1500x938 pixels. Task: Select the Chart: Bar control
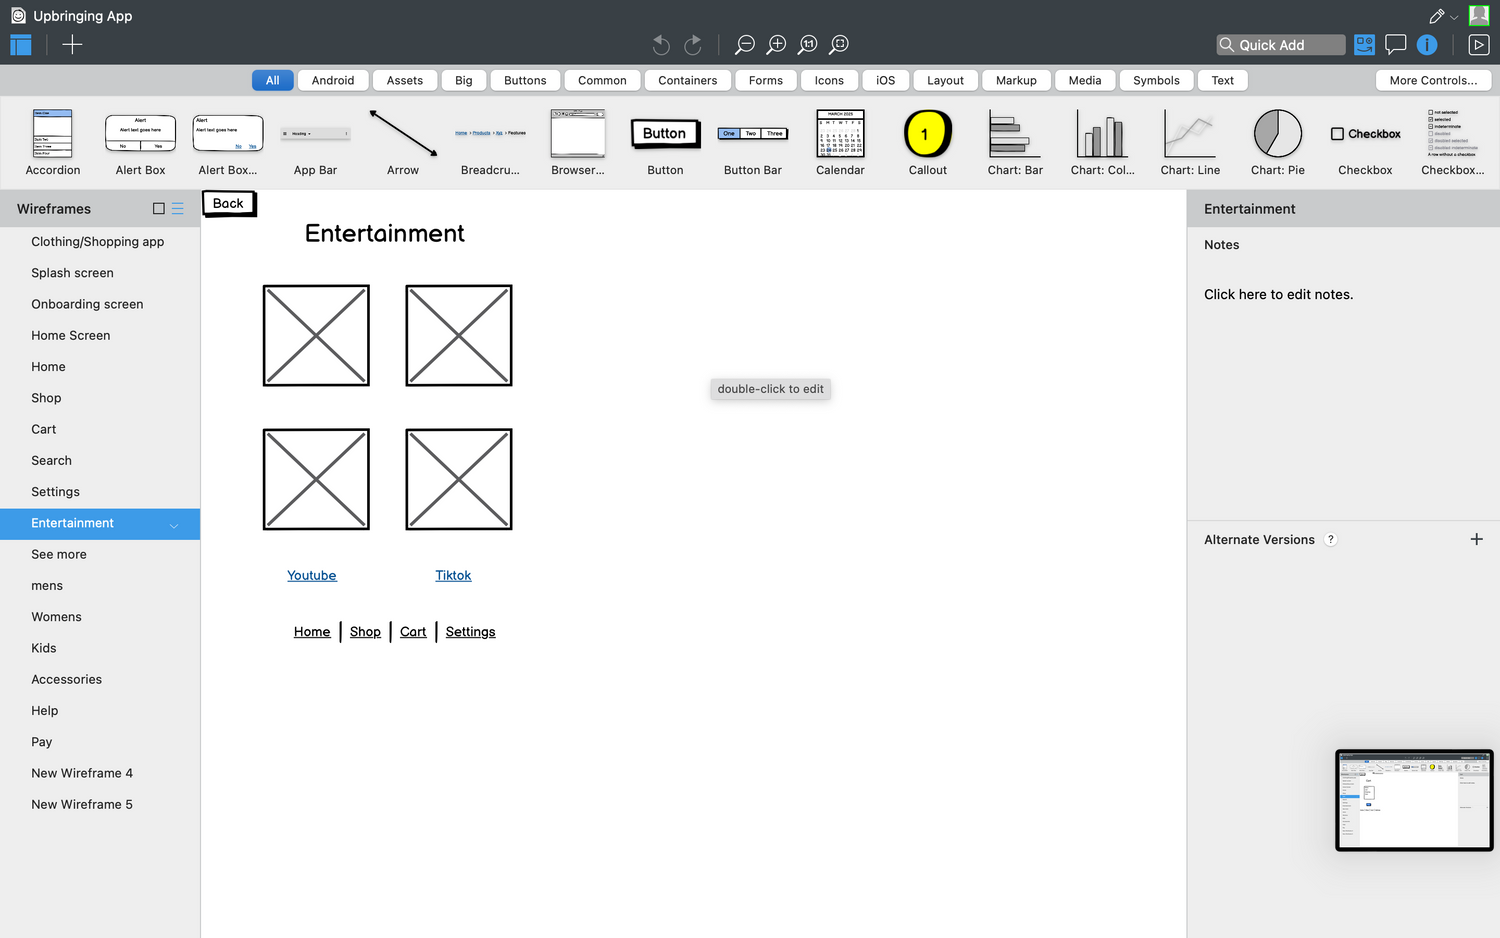pos(1015,142)
